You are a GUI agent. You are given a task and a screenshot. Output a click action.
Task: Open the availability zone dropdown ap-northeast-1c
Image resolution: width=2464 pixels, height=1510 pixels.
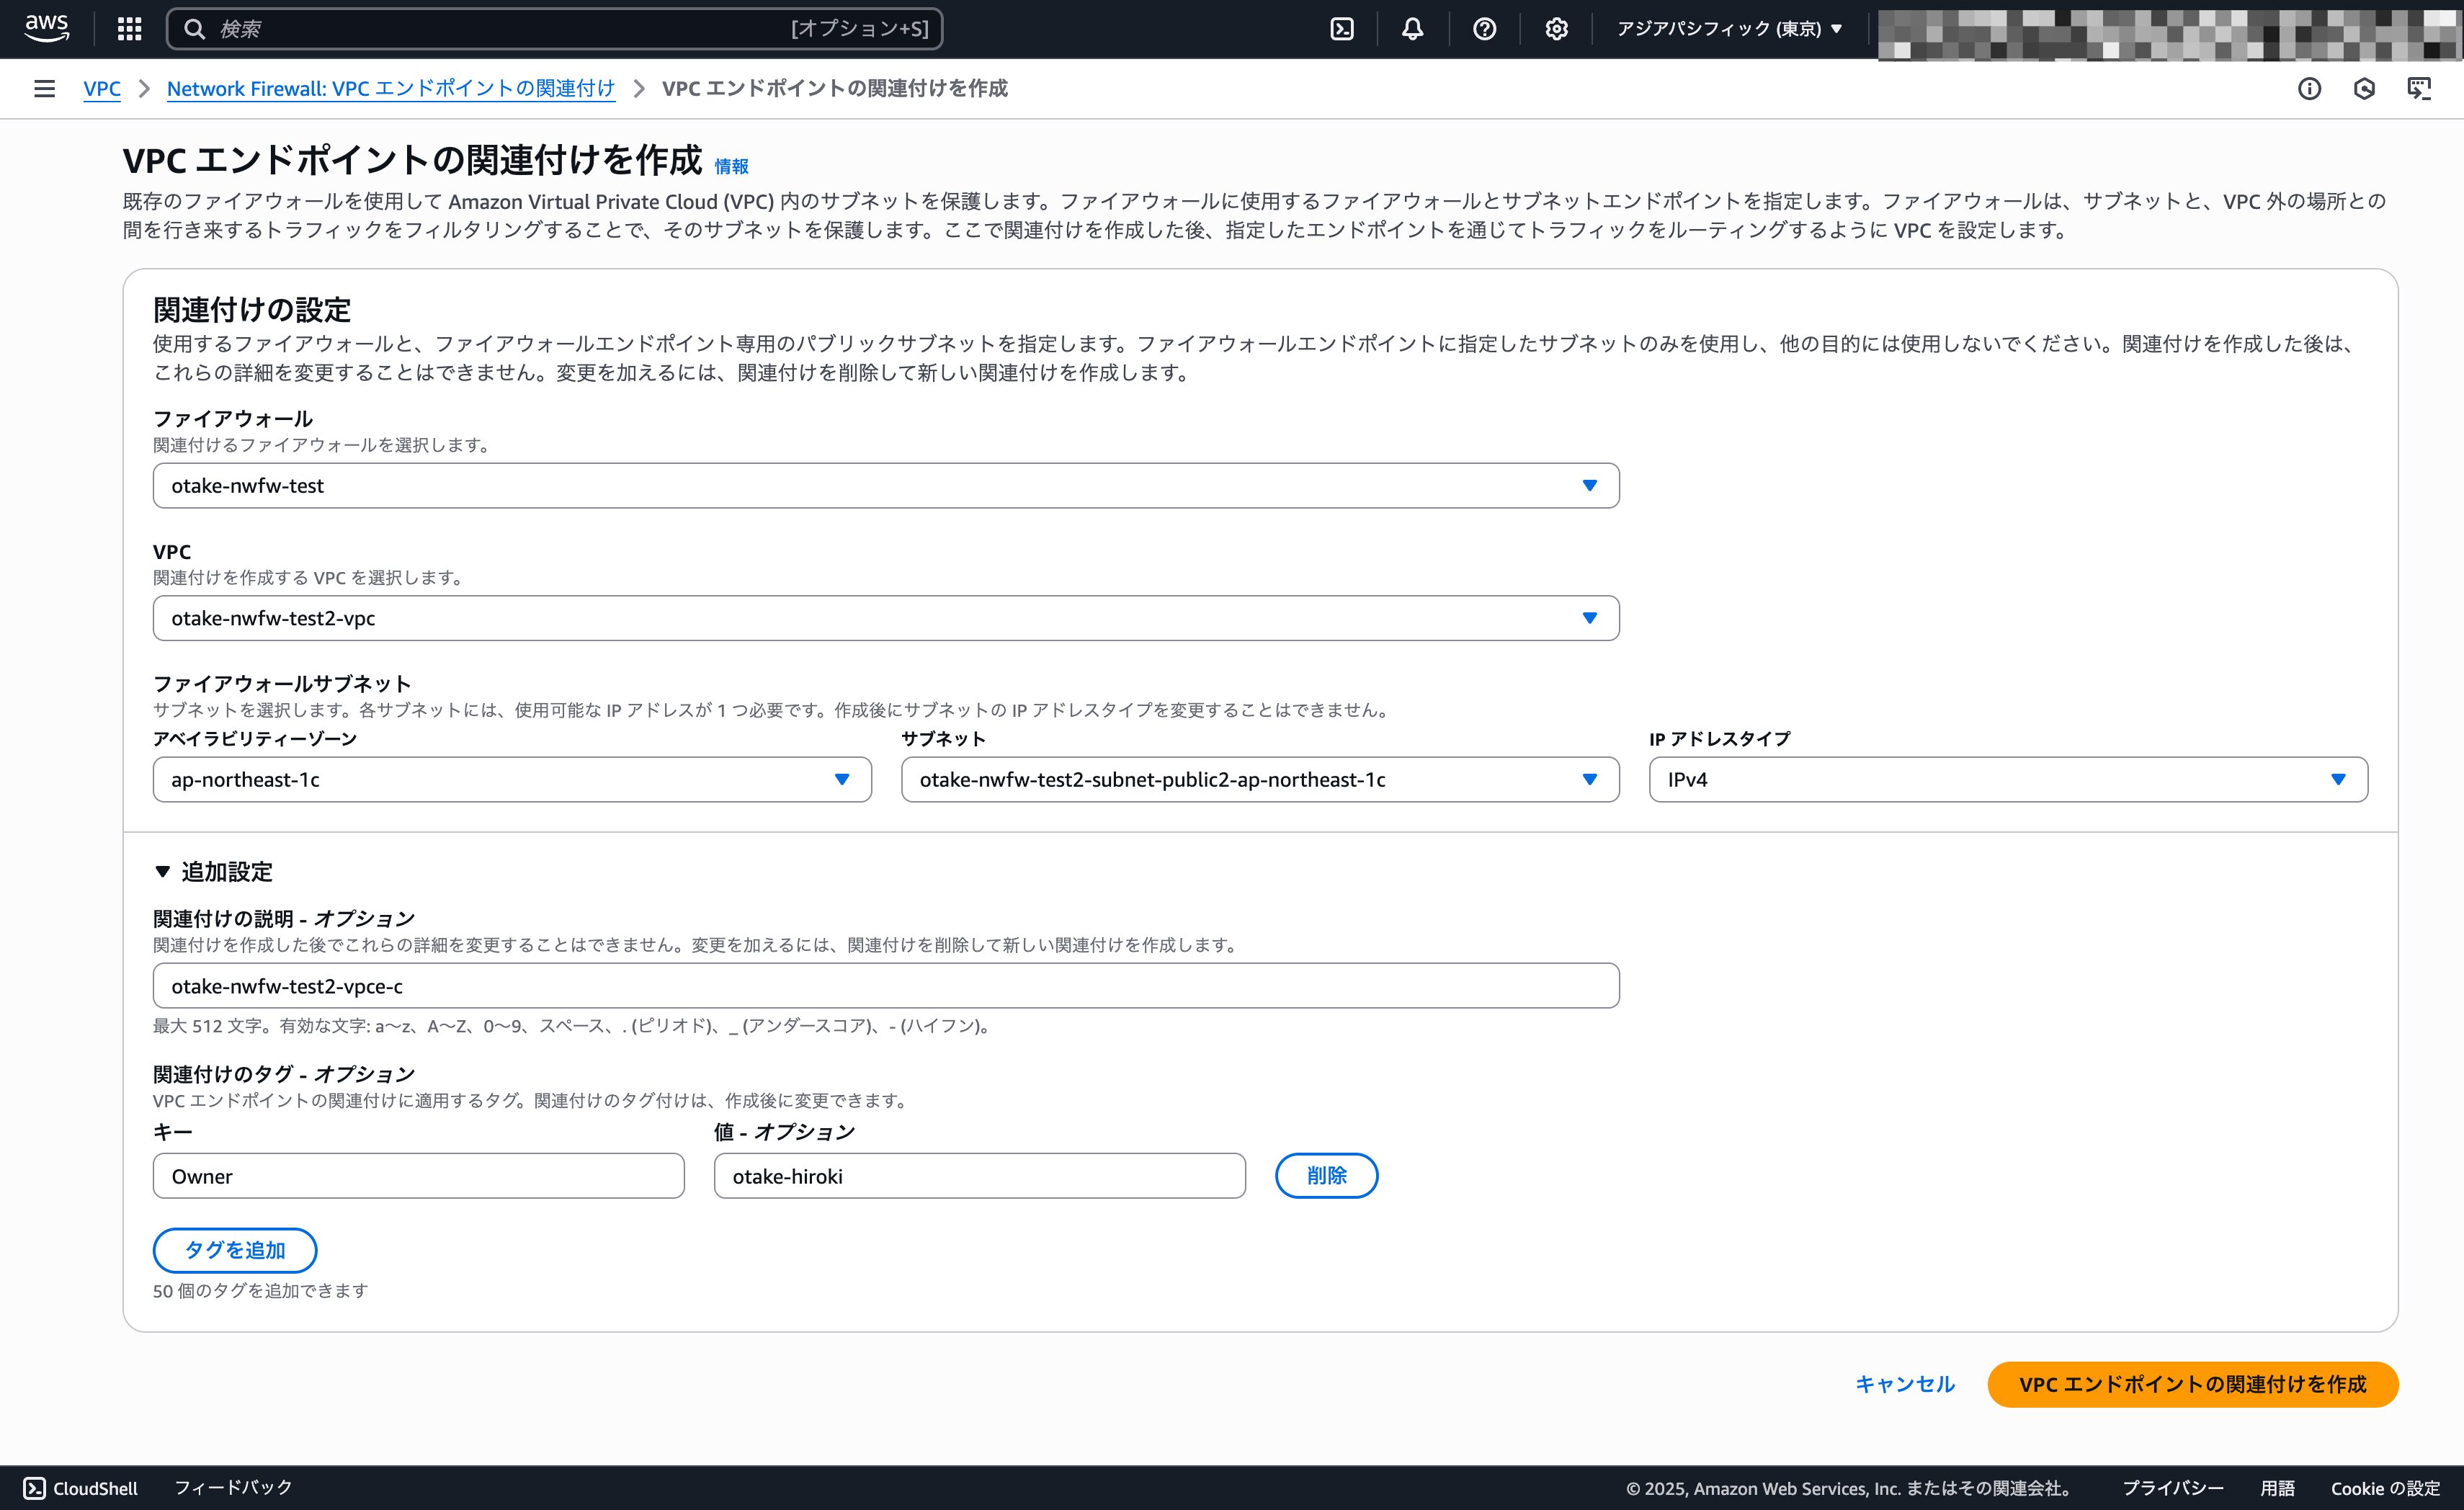point(512,779)
